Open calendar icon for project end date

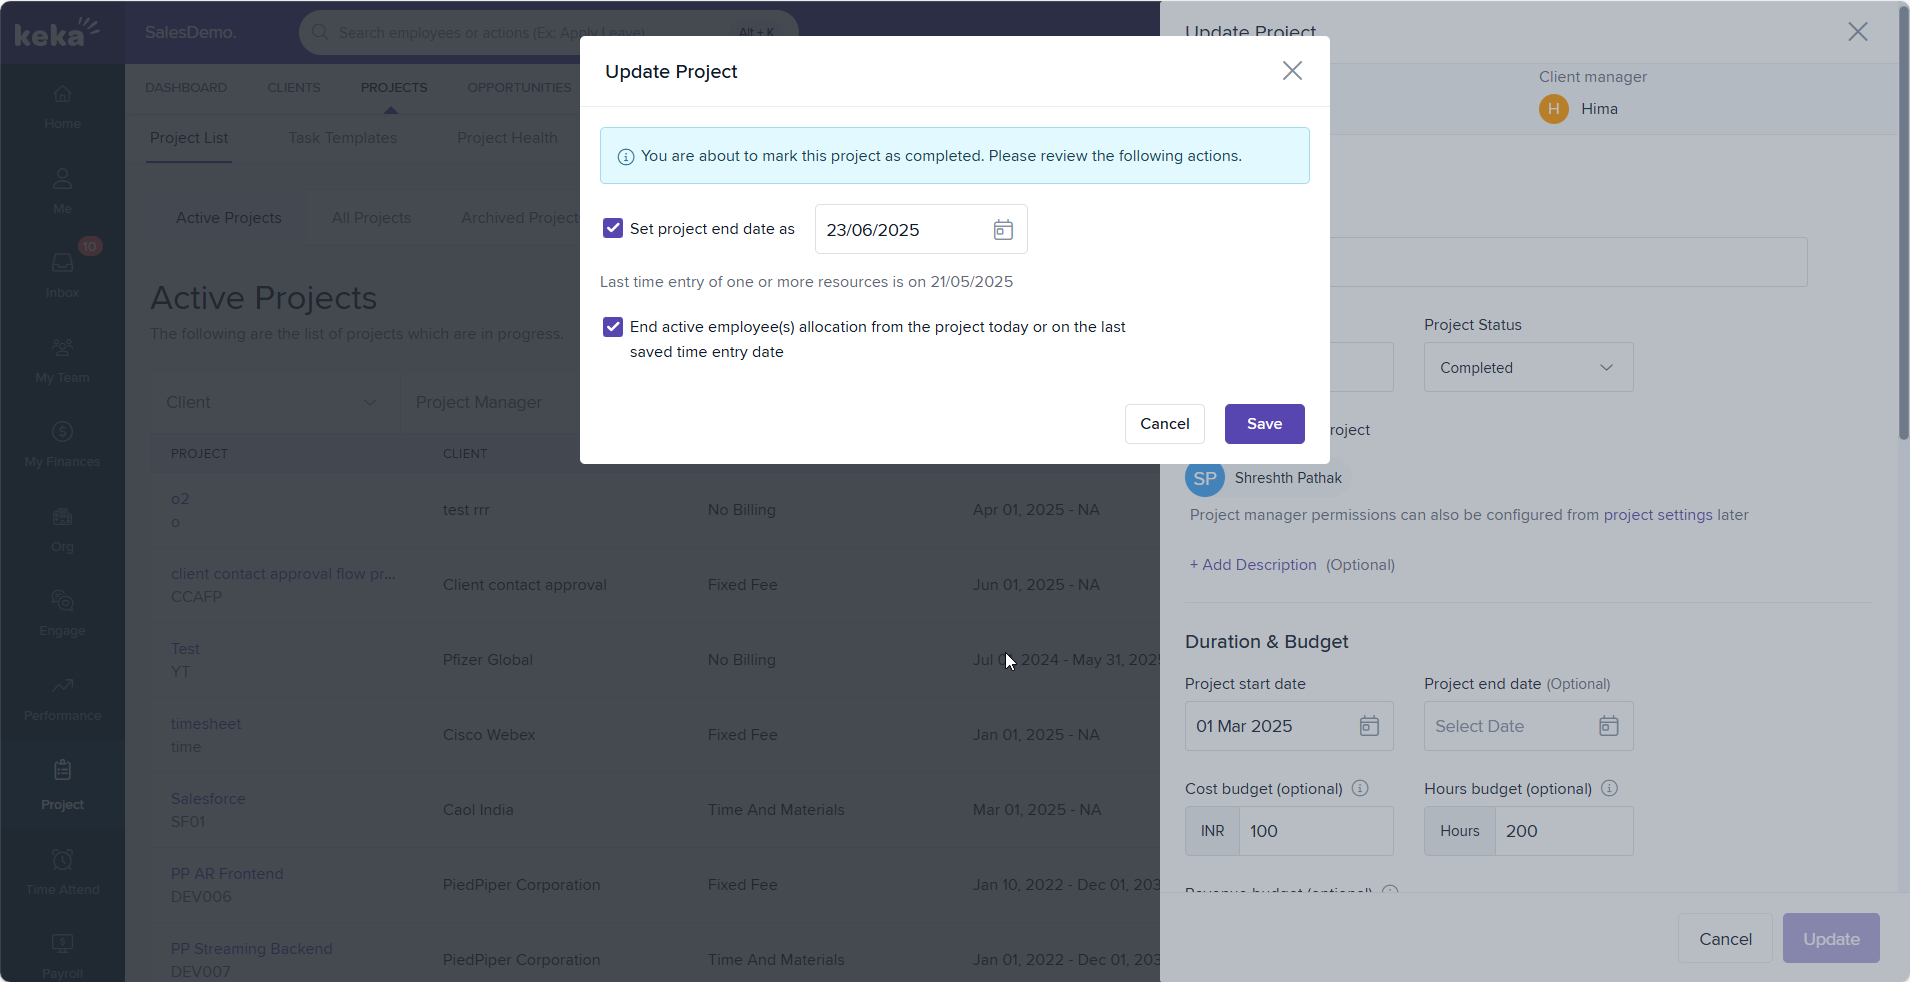pyautogui.click(x=1608, y=726)
